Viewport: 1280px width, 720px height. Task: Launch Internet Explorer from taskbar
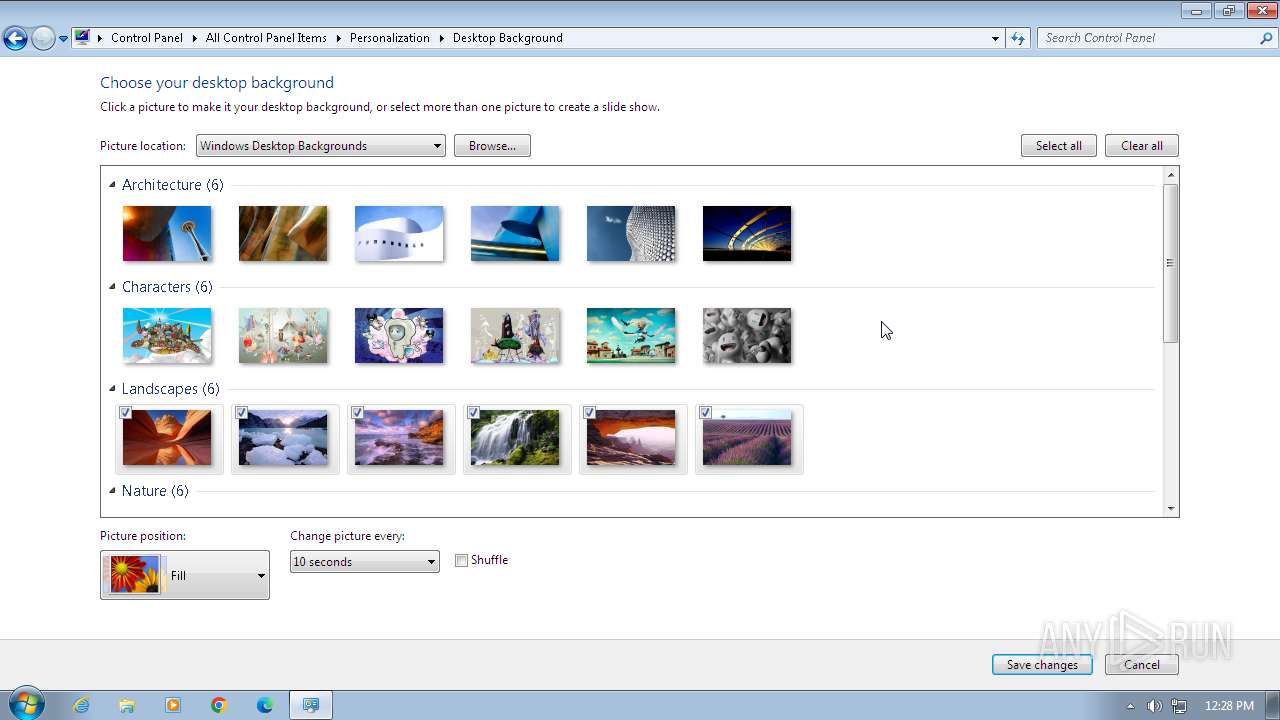(81, 705)
